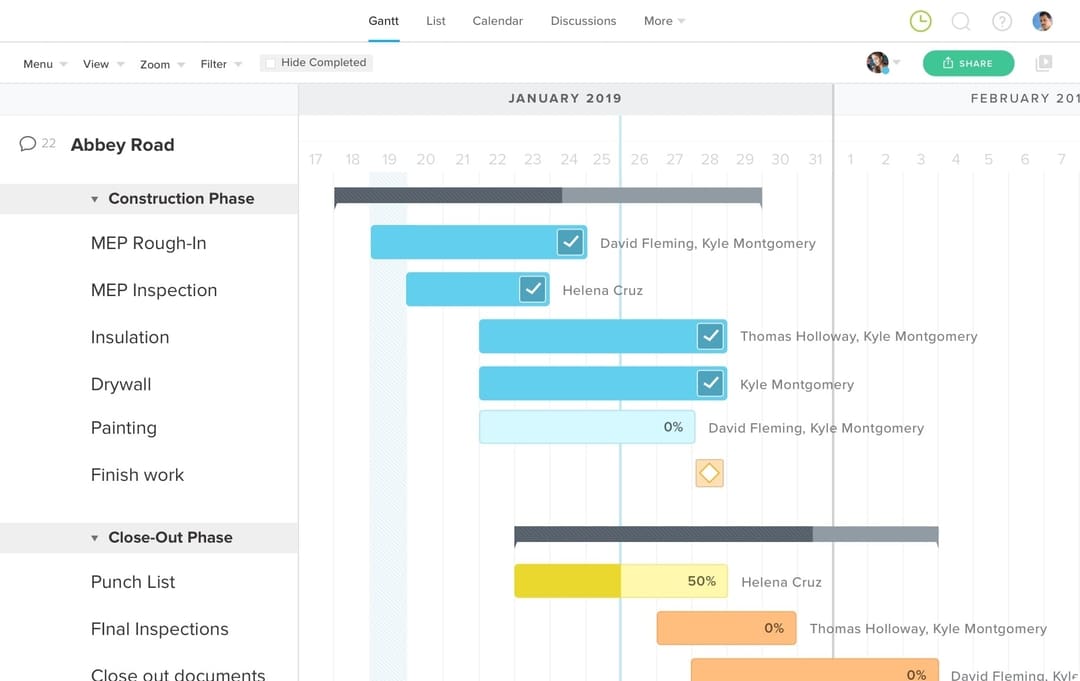Toggle the completion checkmark on the Drywall bar
Screen dimensions: 1080x681
(x=711, y=383)
